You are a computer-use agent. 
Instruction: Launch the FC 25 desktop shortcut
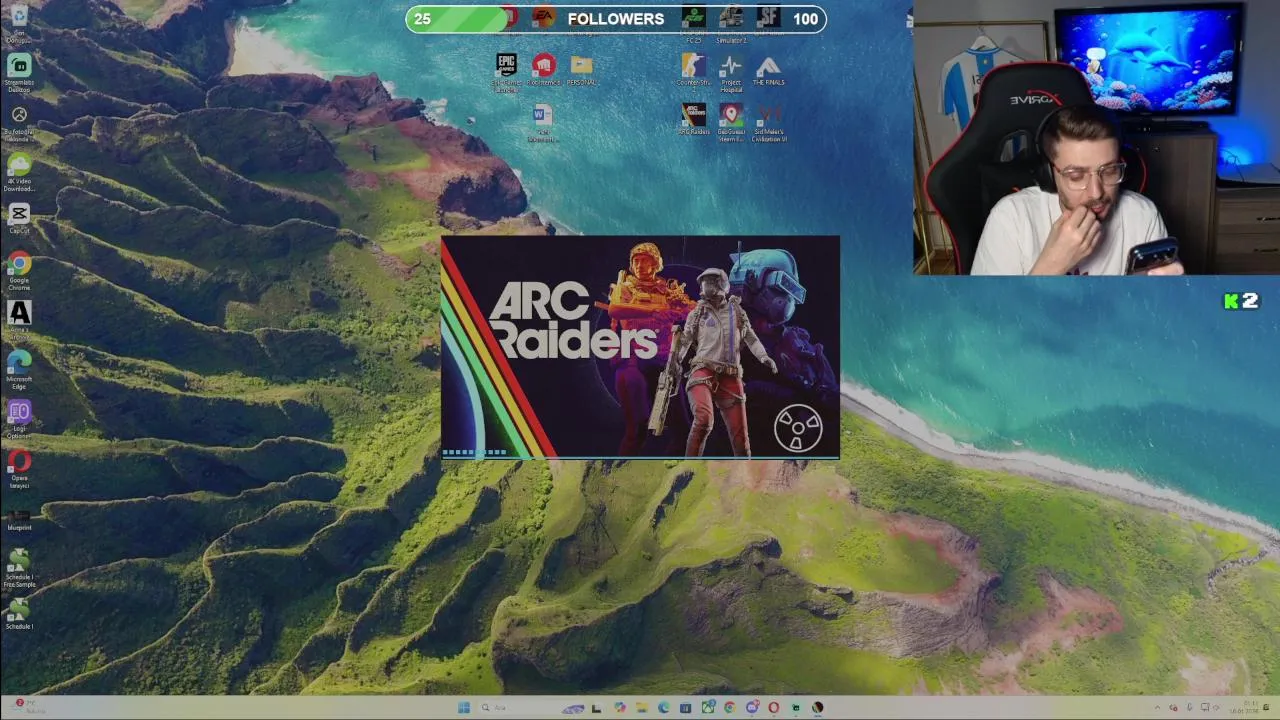(x=693, y=24)
